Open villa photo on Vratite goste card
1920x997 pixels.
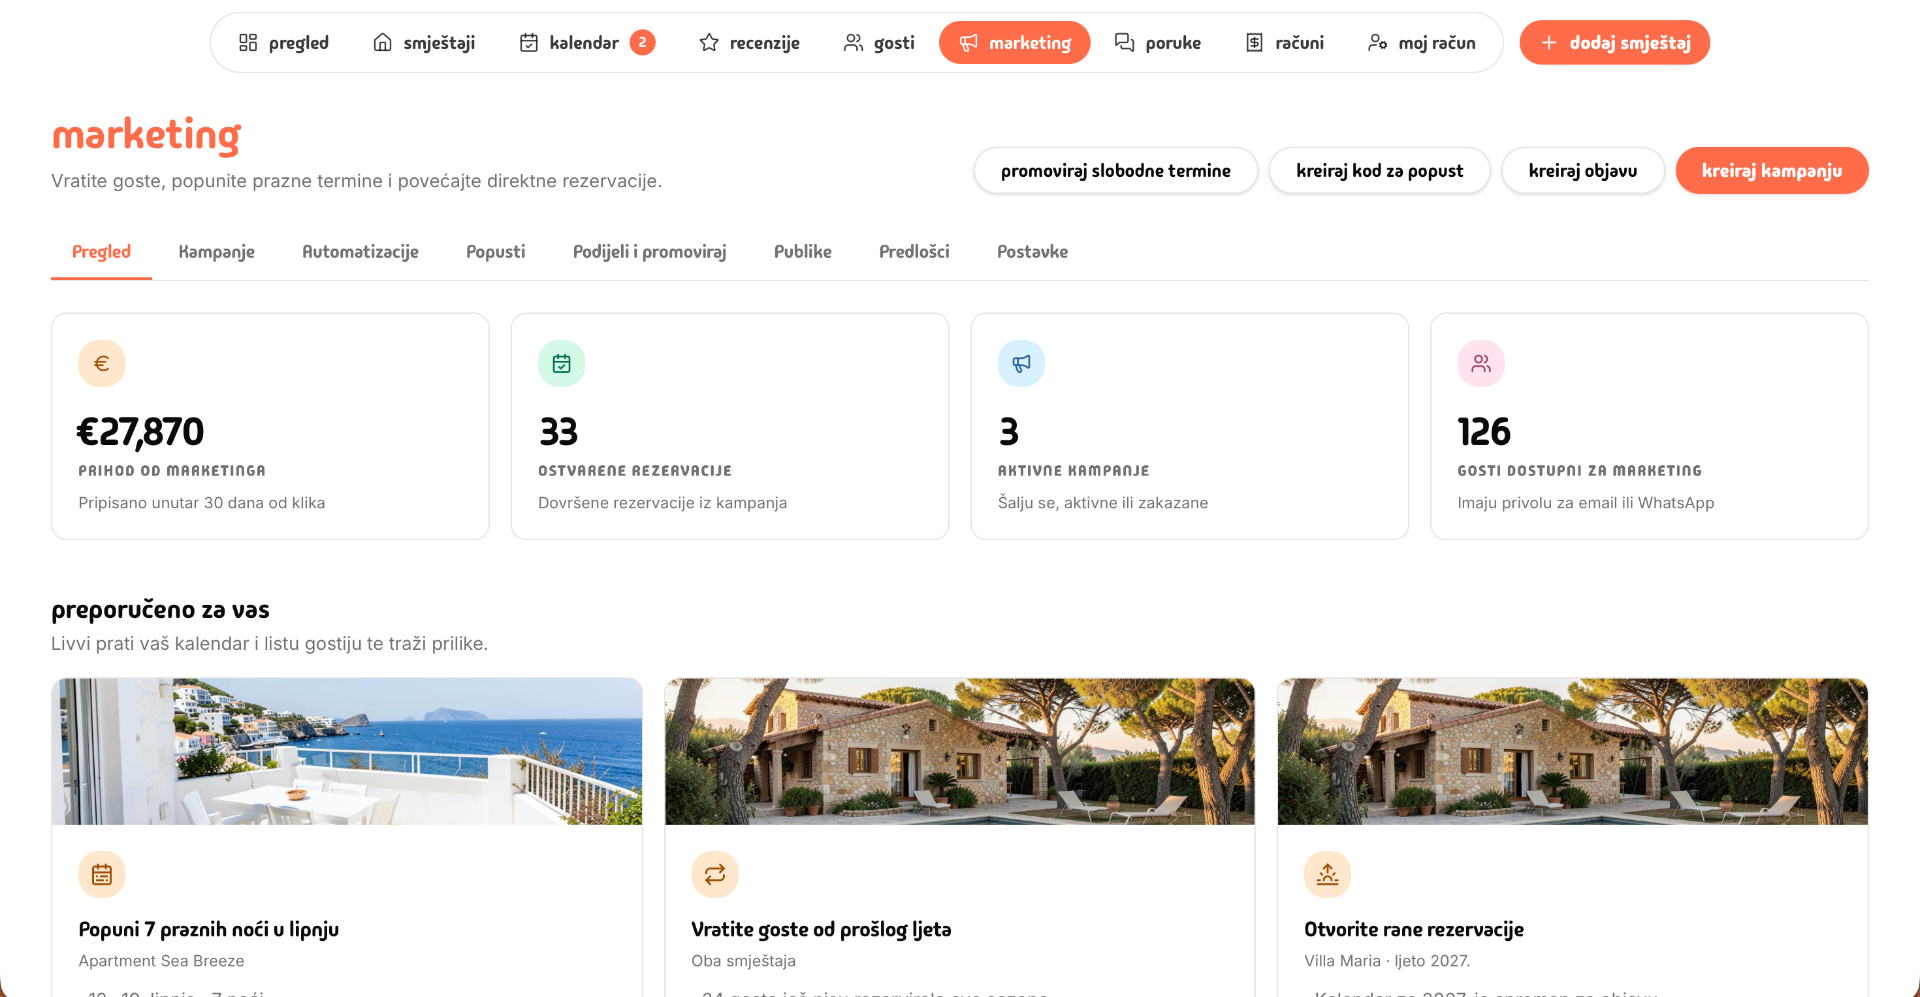(x=960, y=752)
